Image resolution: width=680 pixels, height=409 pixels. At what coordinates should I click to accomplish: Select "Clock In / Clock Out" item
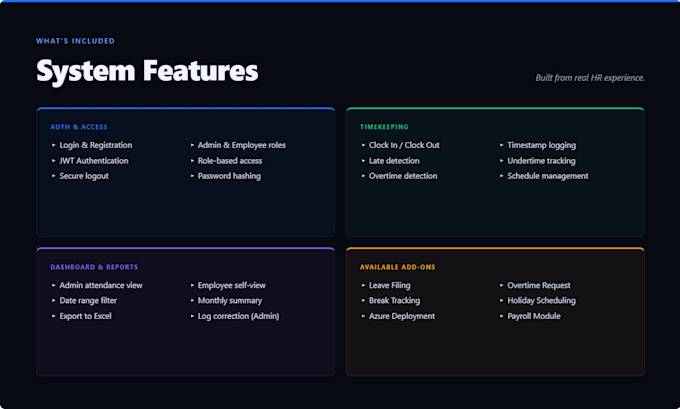point(404,145)
